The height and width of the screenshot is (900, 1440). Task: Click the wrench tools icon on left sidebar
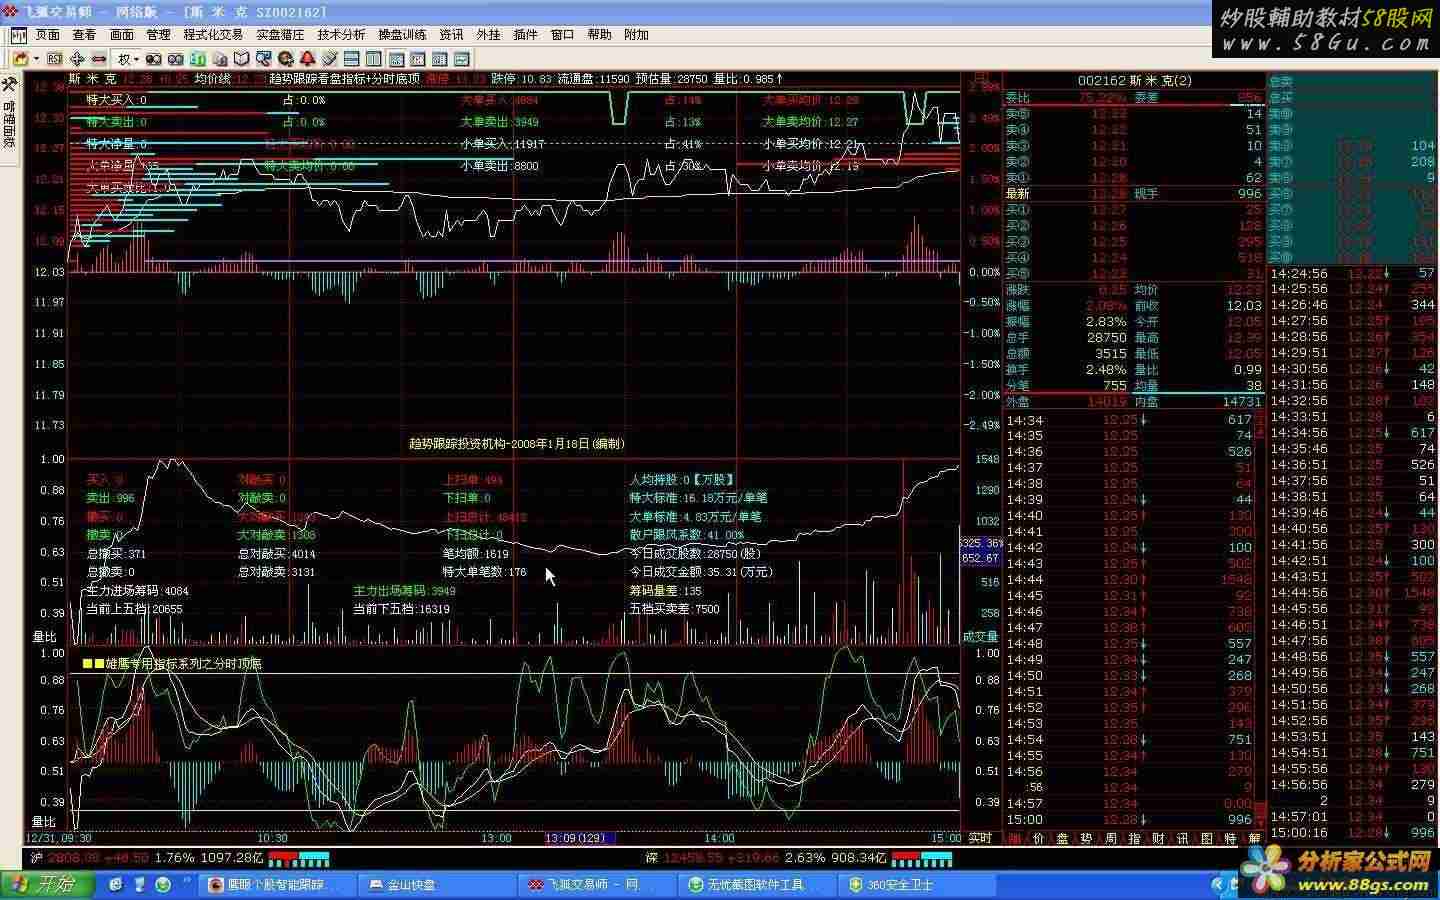tap(9, 84)
